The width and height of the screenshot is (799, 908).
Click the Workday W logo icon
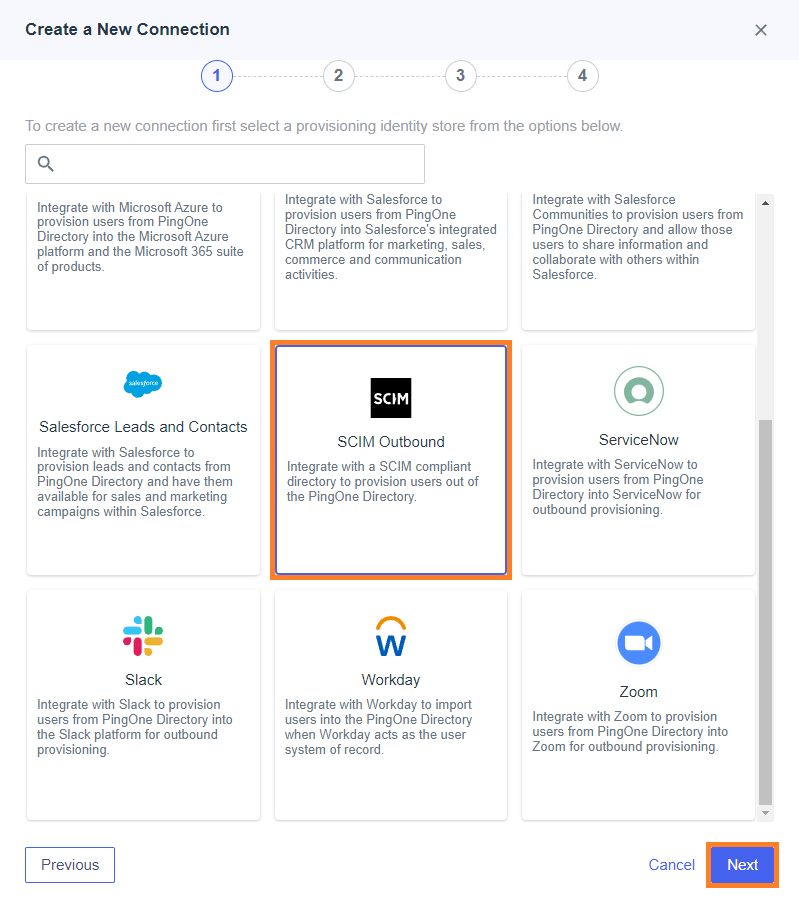pyautogui.click(x=391, y=636)
